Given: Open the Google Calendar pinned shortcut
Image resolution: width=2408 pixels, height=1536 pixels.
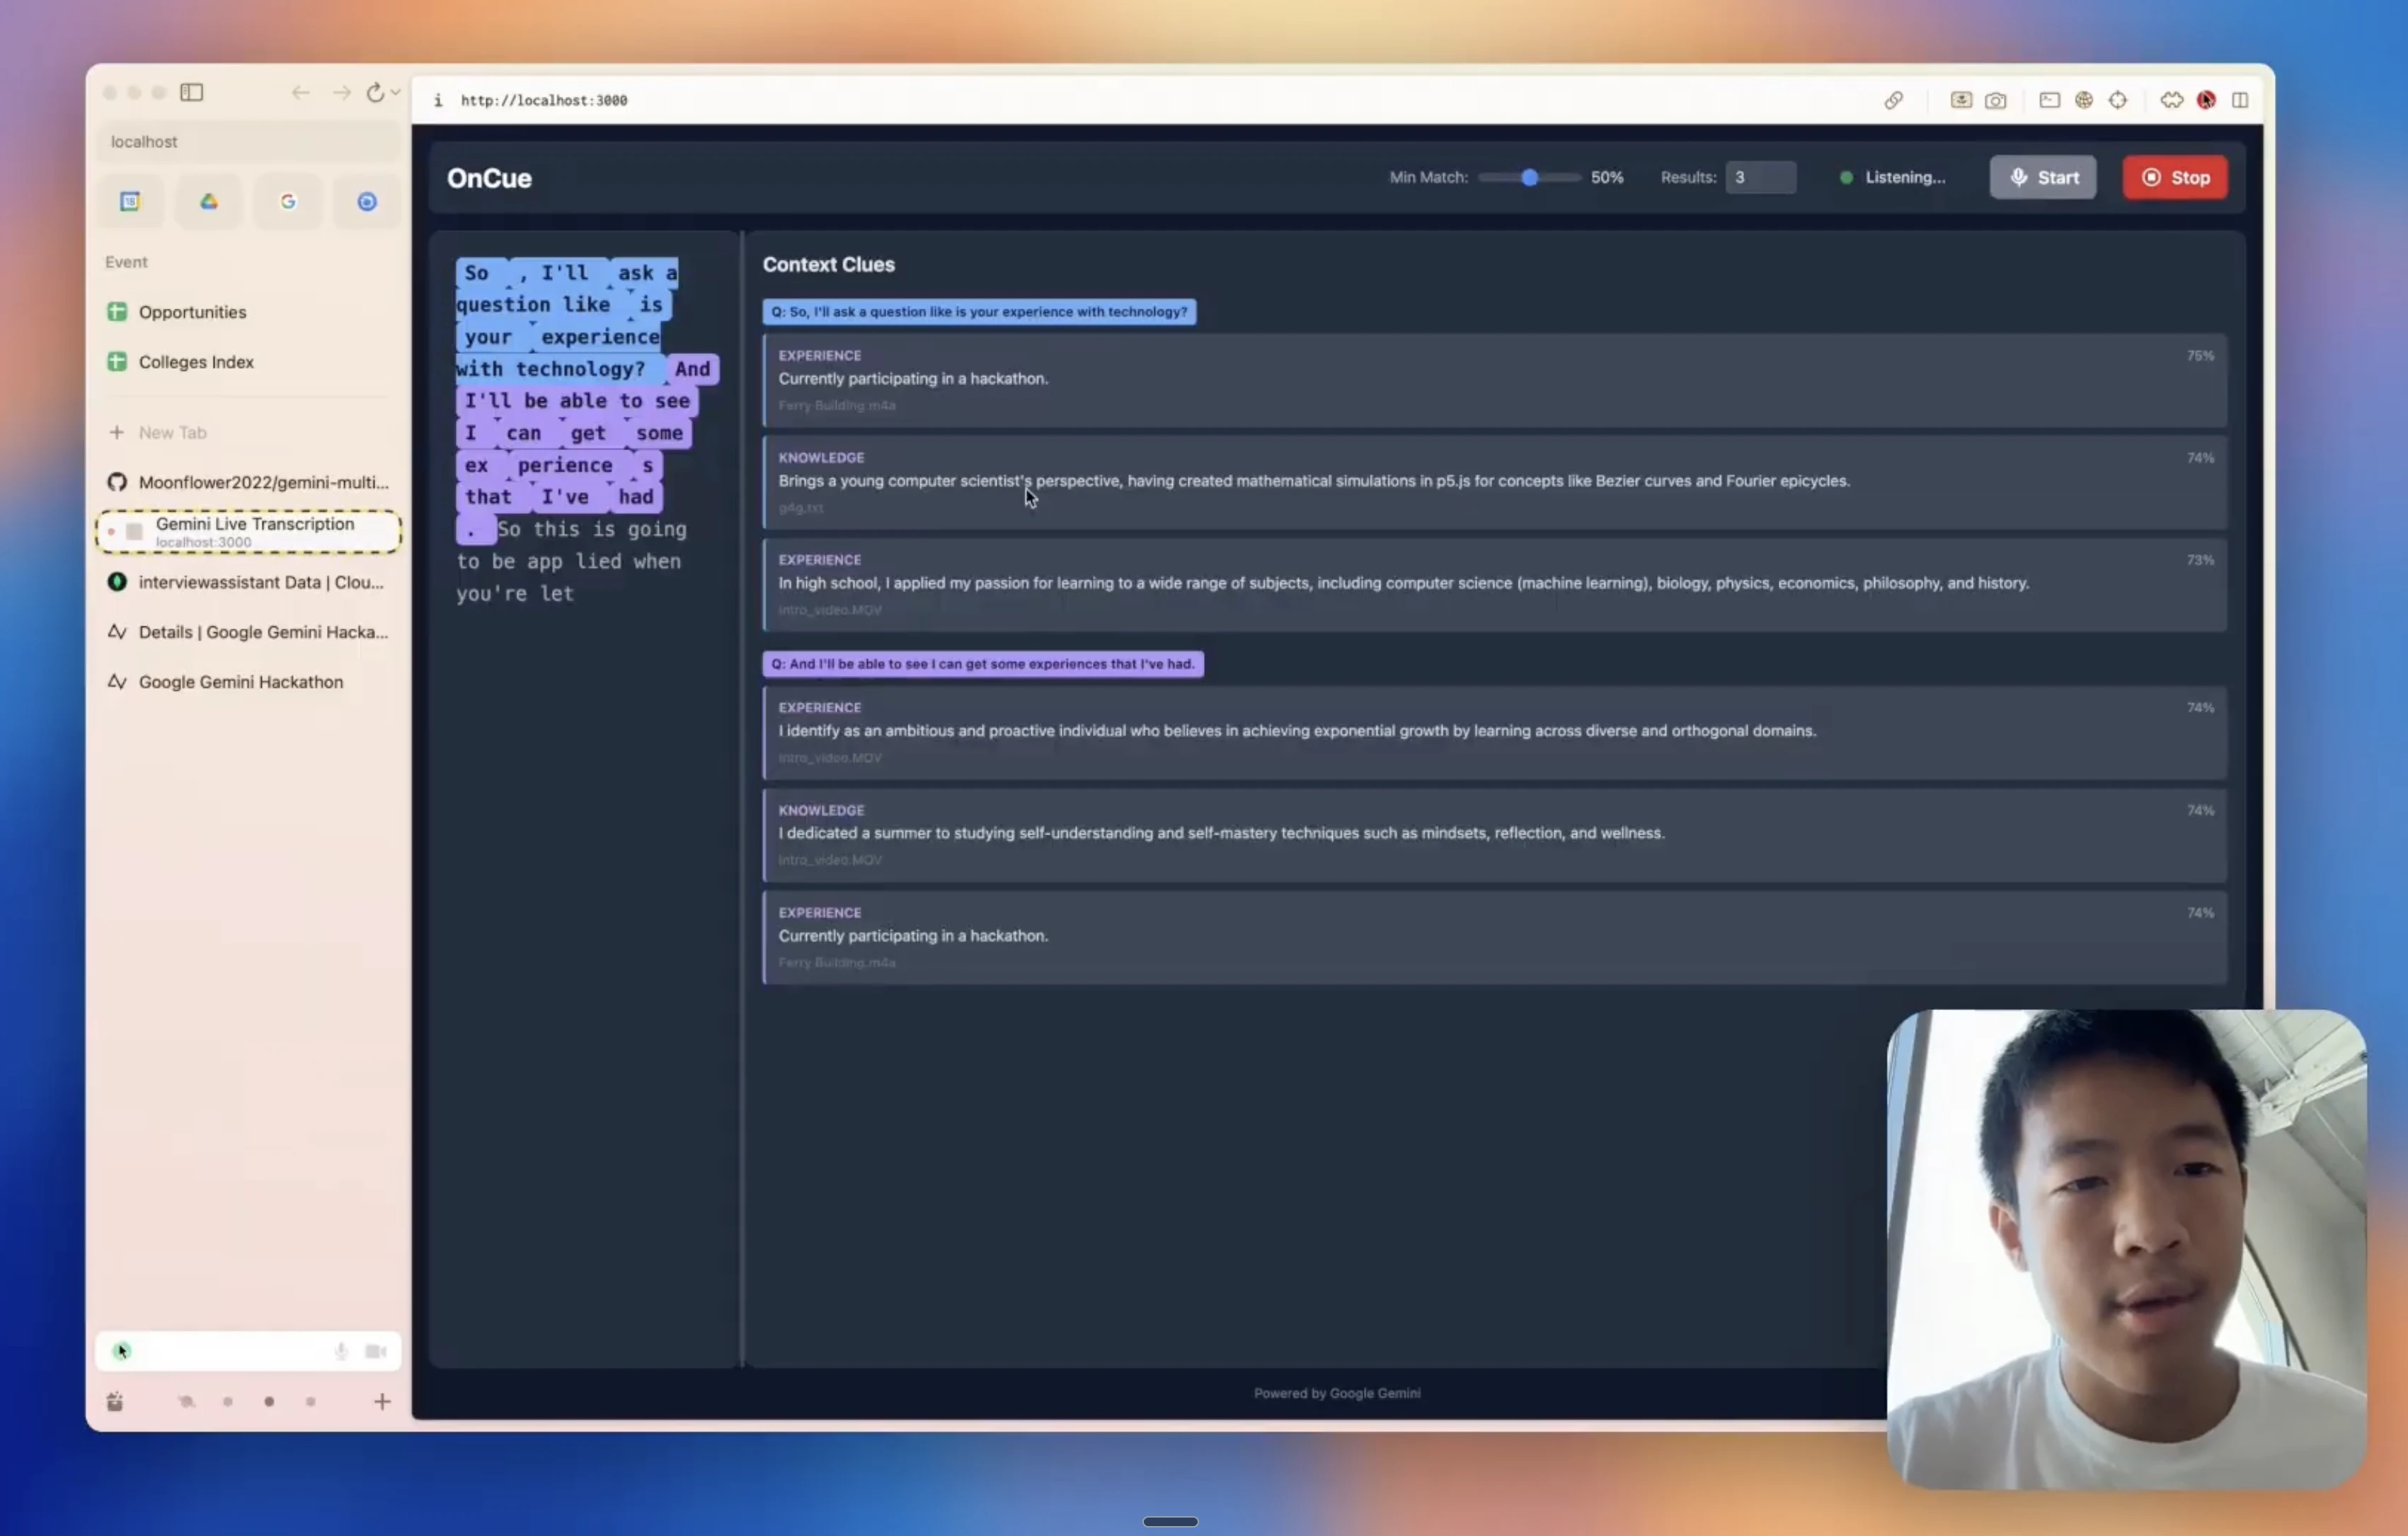Looking at the screenshot, I should point(130,202).
